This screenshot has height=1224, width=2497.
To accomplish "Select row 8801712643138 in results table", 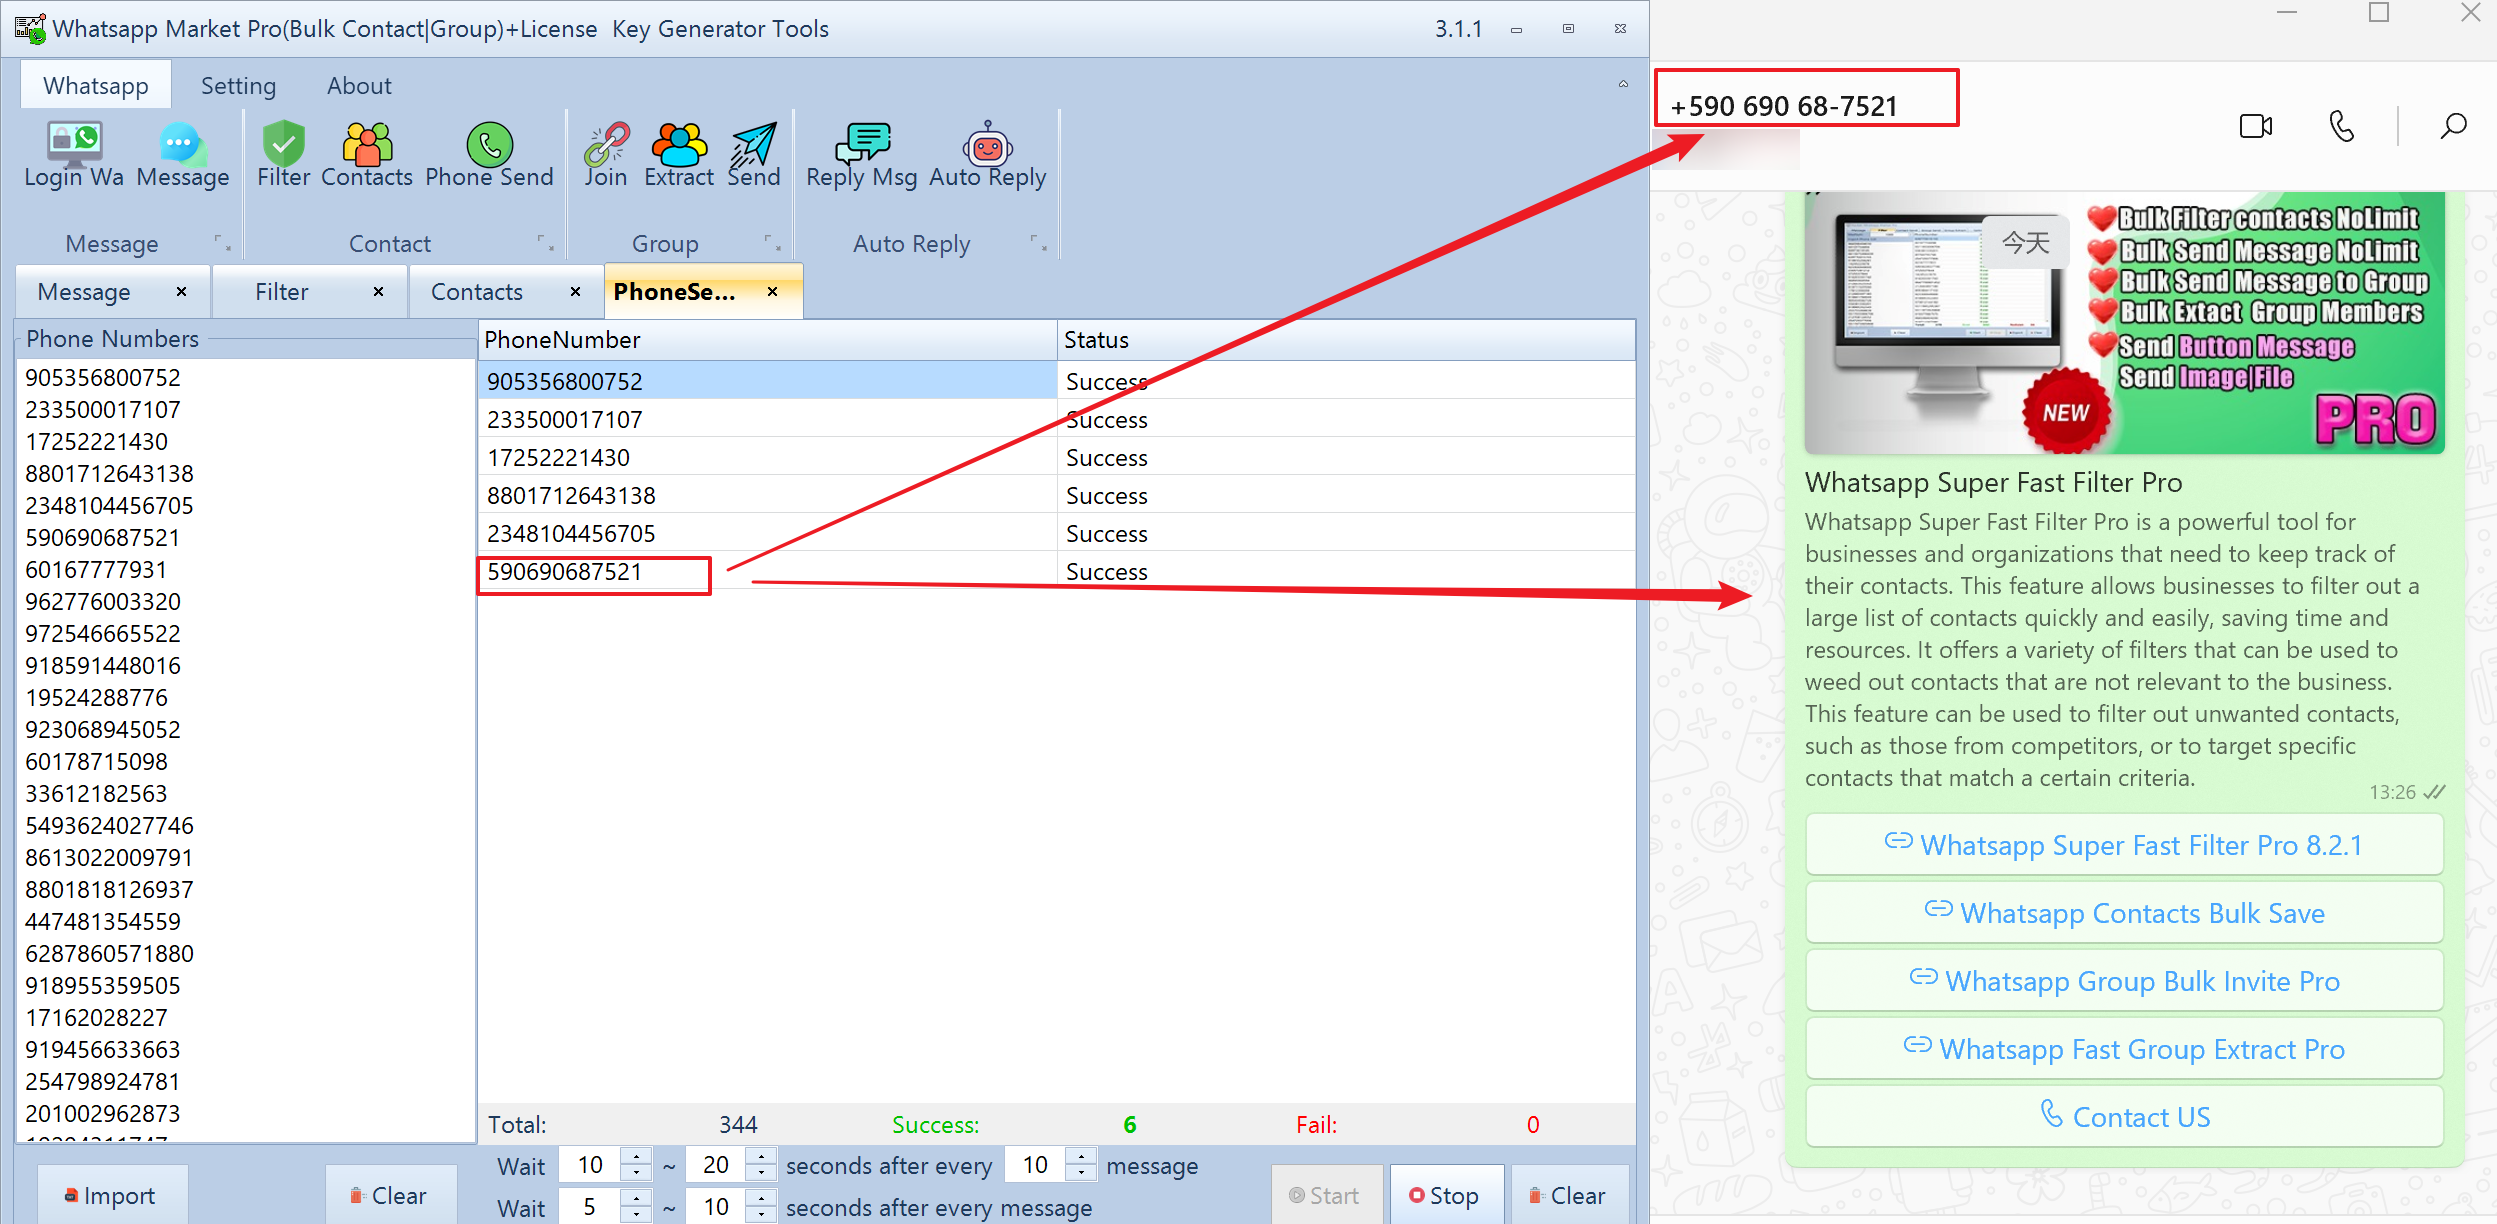I will coord(1056,495).
